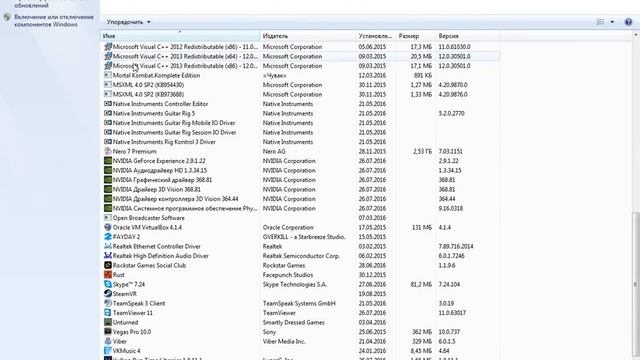Viewport: 640px width, 360px height.
Task: Click publisher Smartly Dressed Games
Action: tap(293, 322)
